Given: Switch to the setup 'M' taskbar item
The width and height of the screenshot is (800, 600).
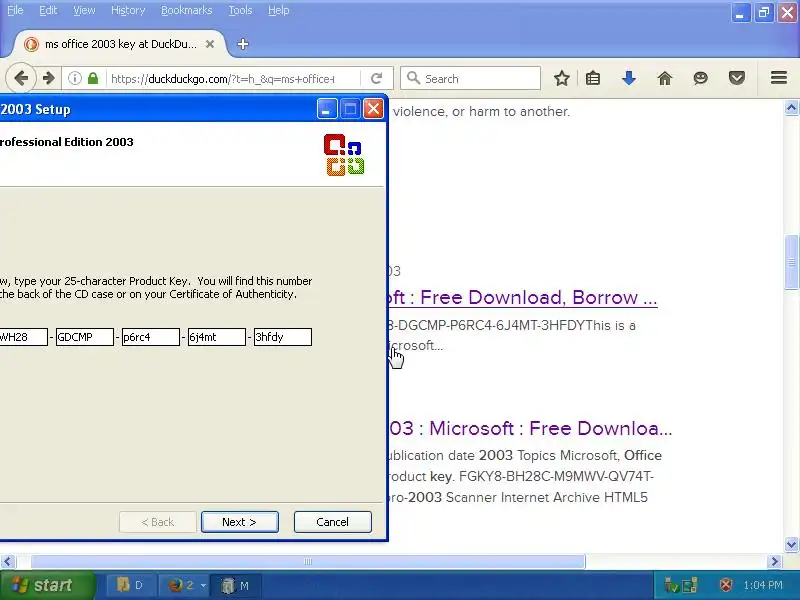Looking at the screenshot, I should (237, 586).
